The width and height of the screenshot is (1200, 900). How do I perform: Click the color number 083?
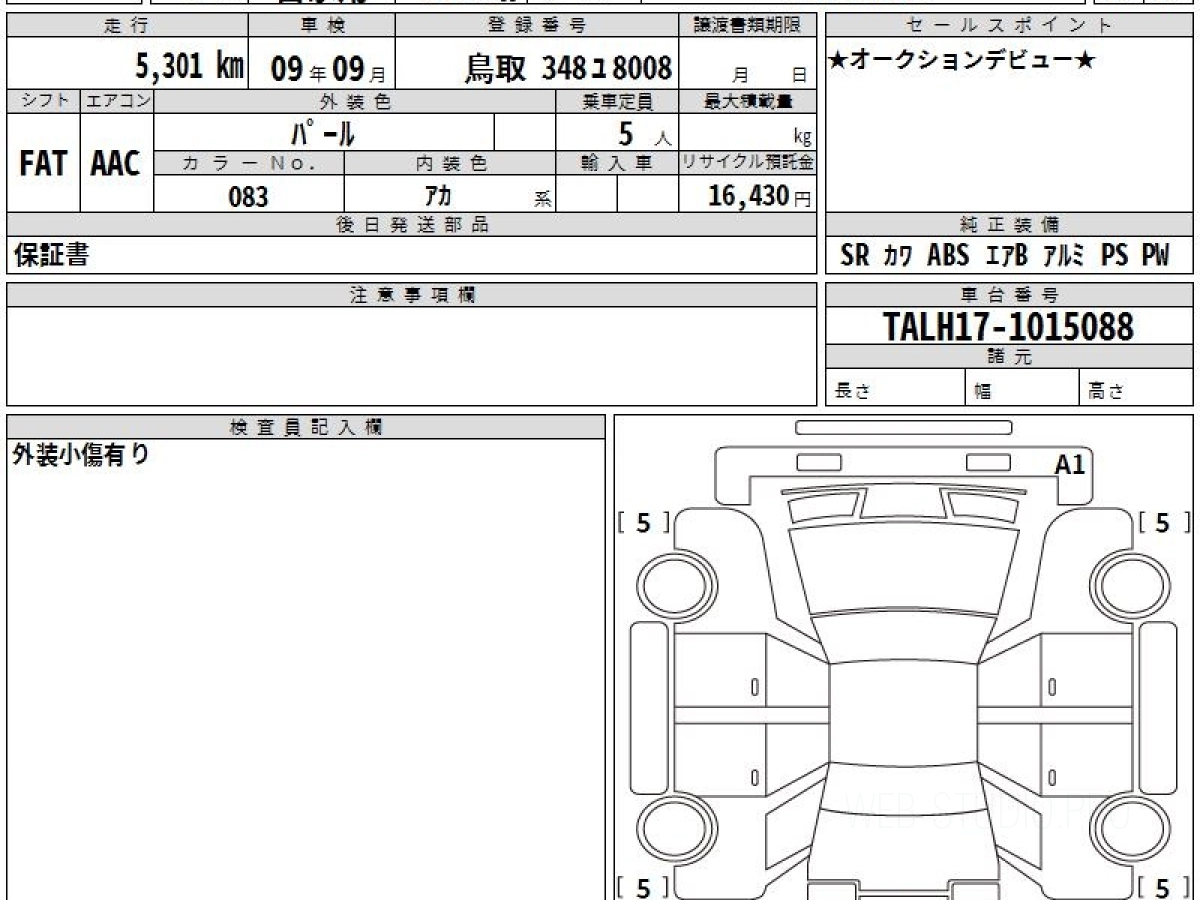point(248,197)
